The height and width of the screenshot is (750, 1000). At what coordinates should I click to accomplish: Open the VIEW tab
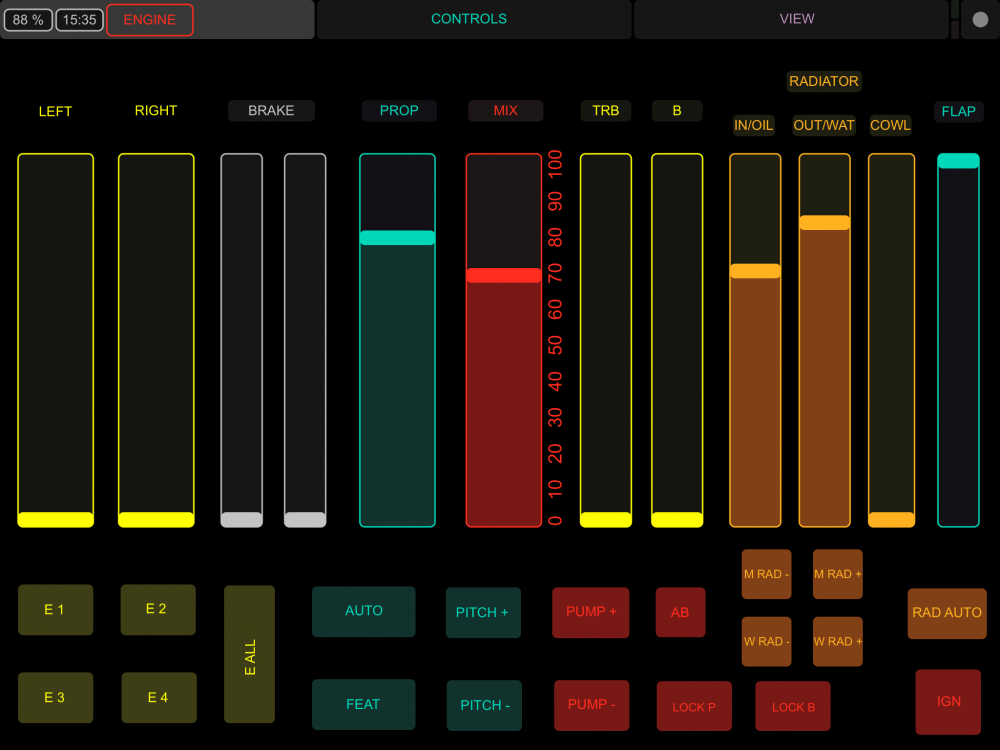(791, 19)
